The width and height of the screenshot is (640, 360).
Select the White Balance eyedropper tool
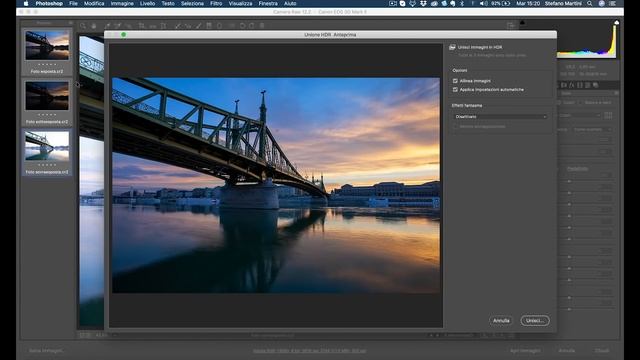pos(107,26)
